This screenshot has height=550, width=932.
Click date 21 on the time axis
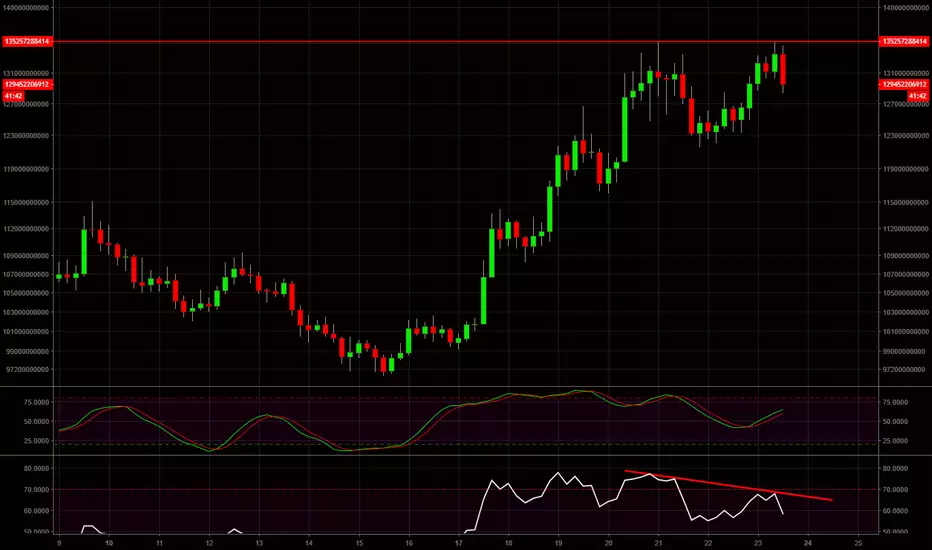point(658,543)
